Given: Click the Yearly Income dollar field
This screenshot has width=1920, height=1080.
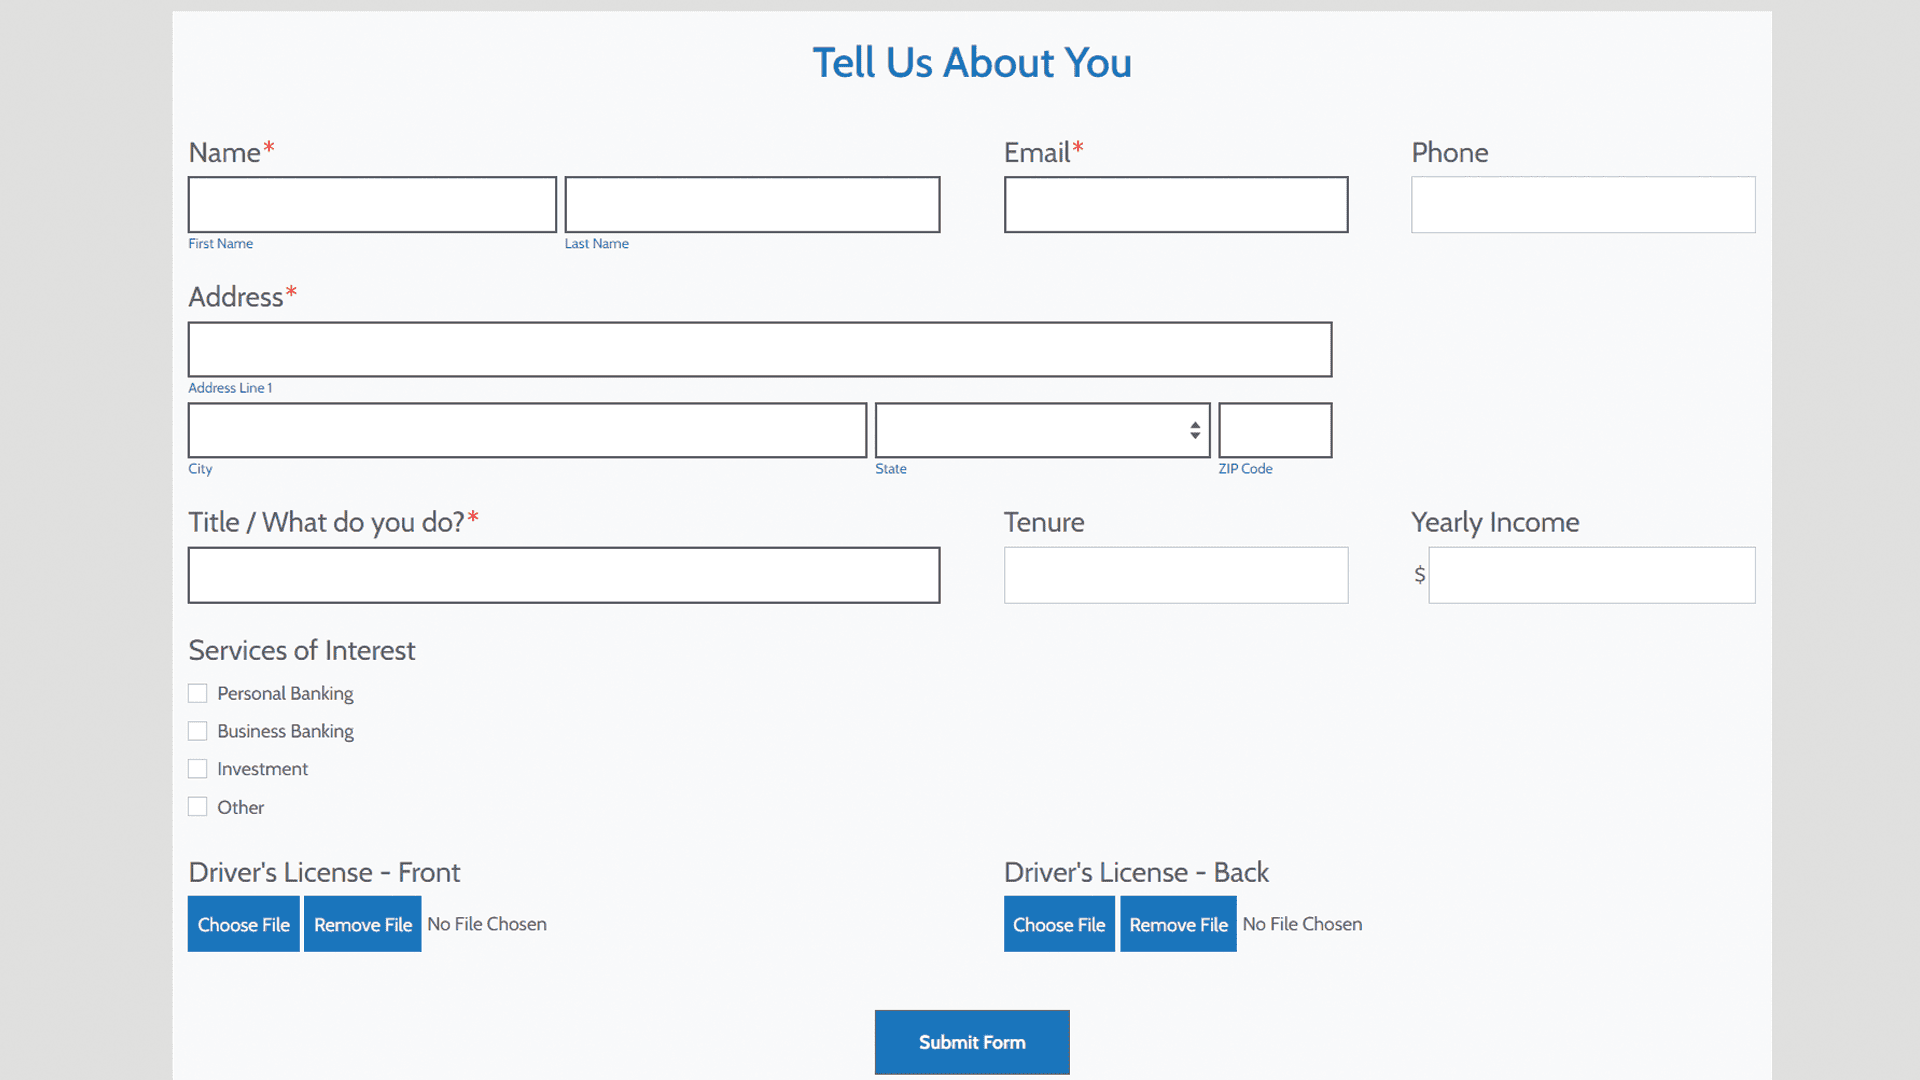Looking at the screenshot, I should [1591, 575].
